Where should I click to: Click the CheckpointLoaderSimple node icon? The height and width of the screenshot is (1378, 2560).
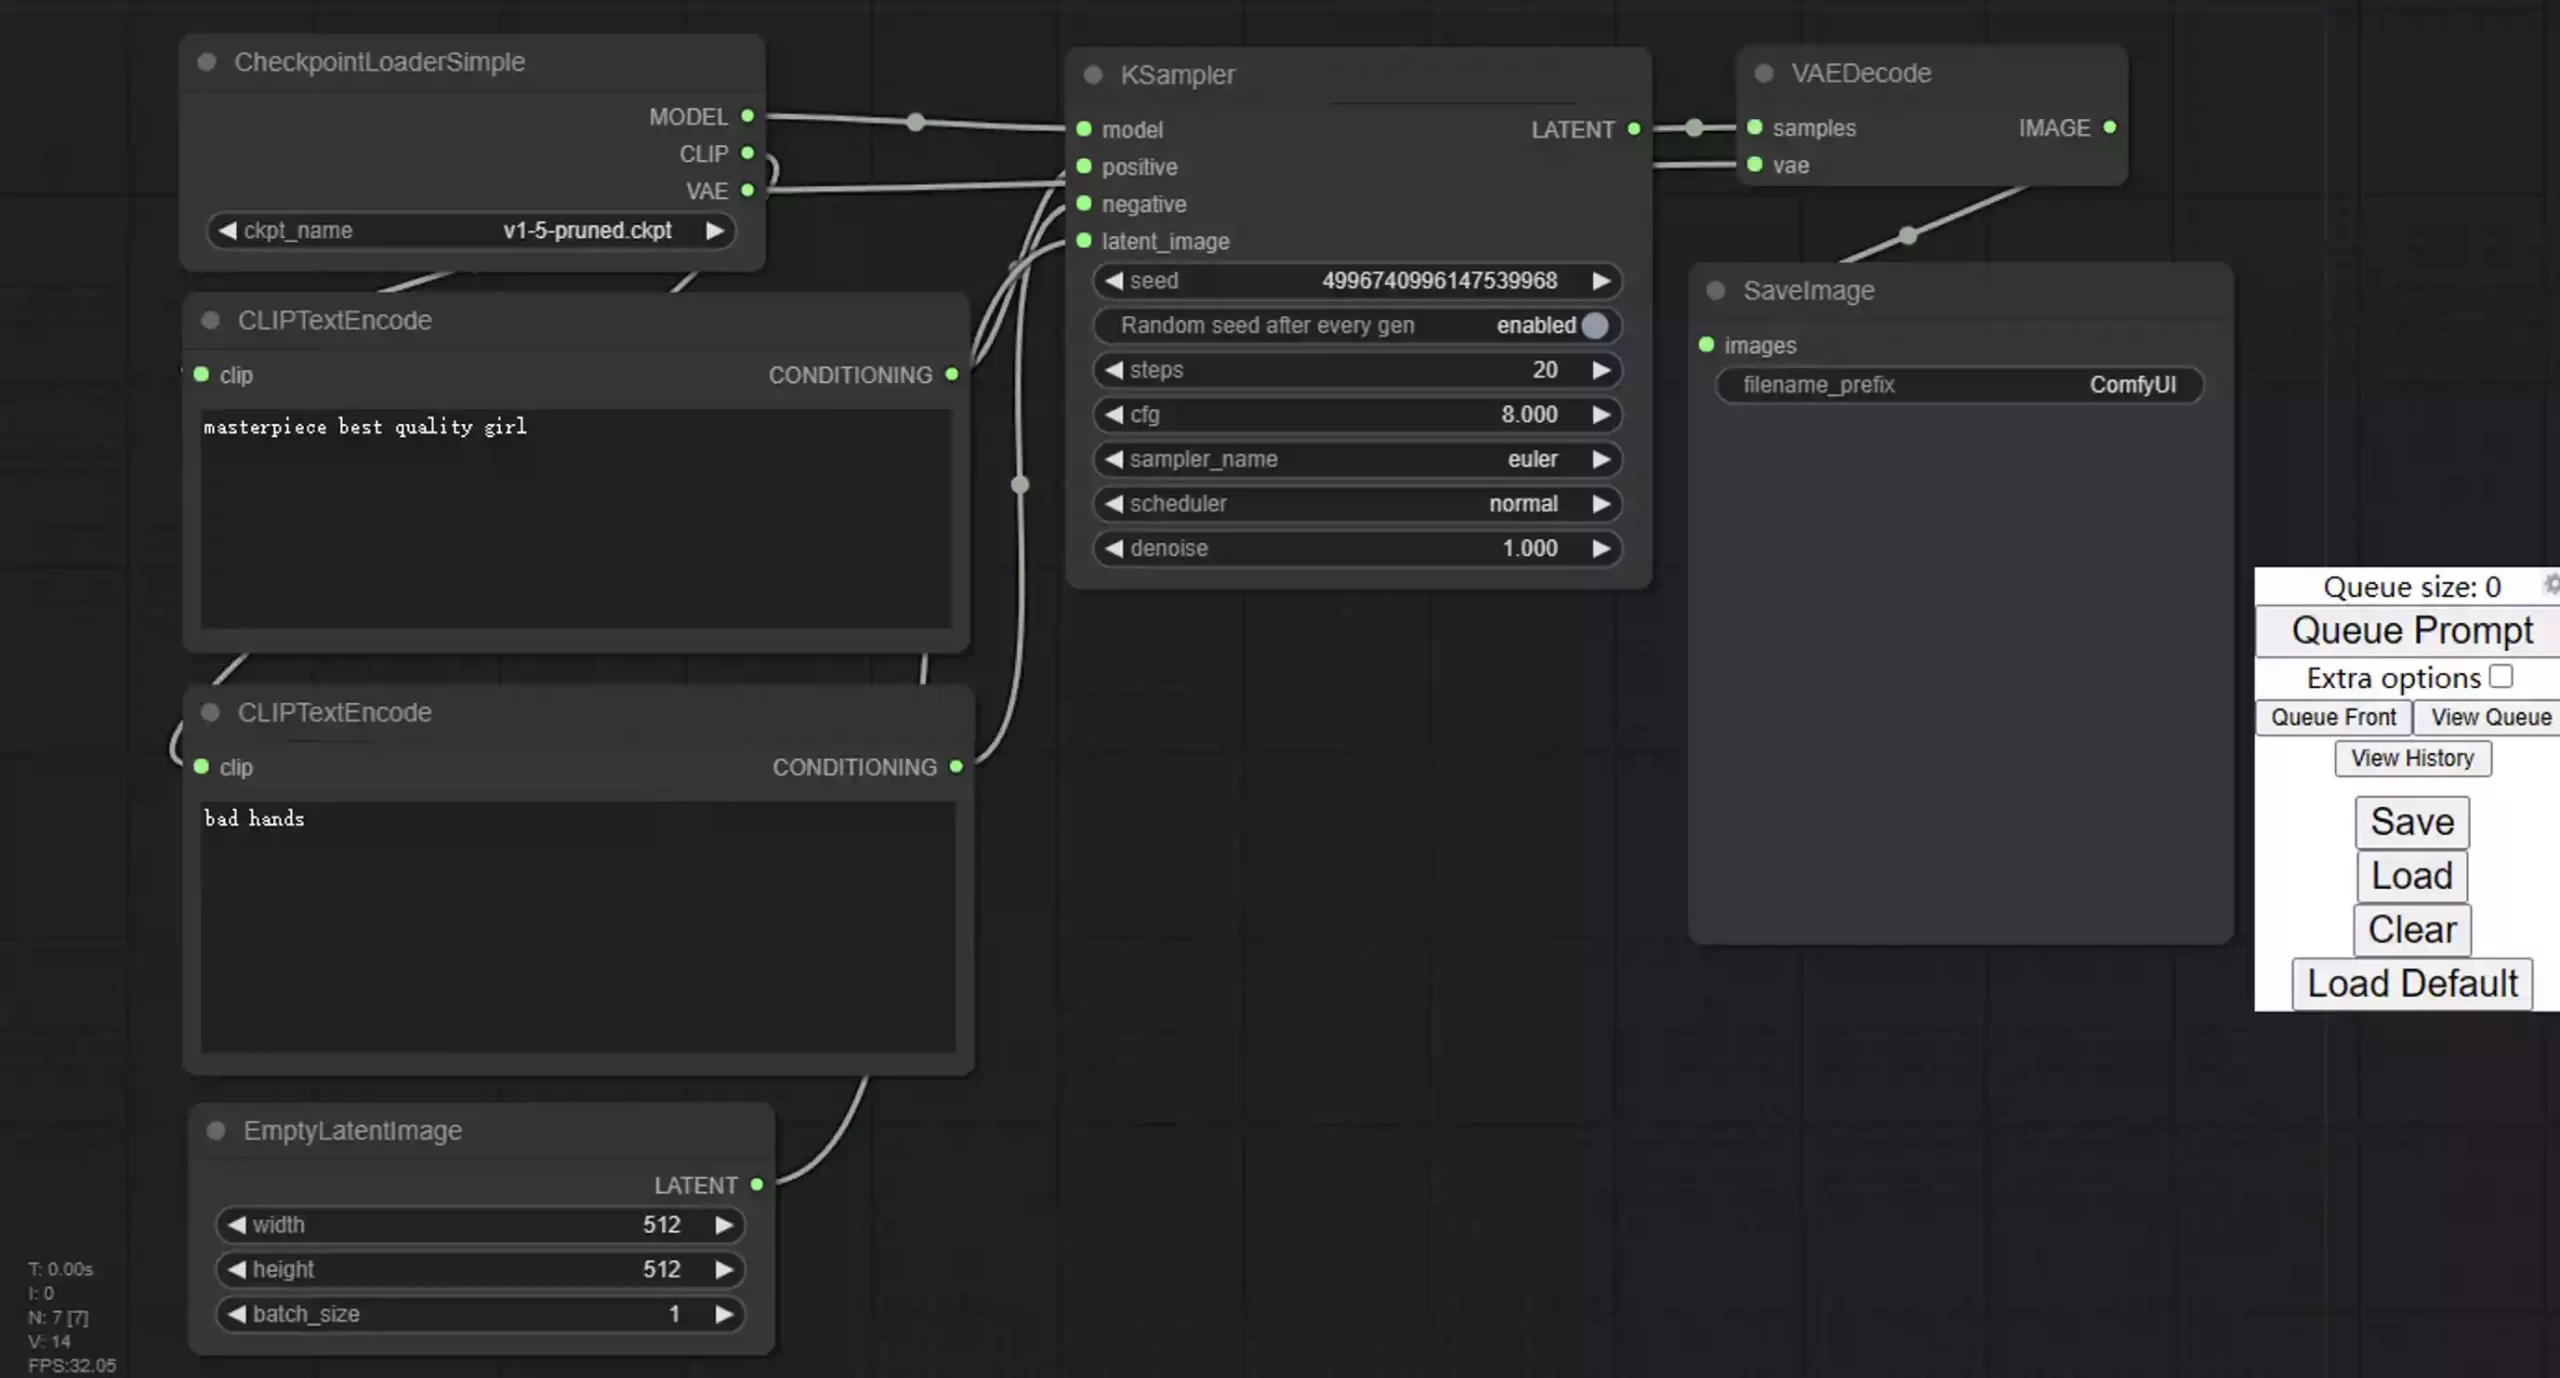point(209,61)
